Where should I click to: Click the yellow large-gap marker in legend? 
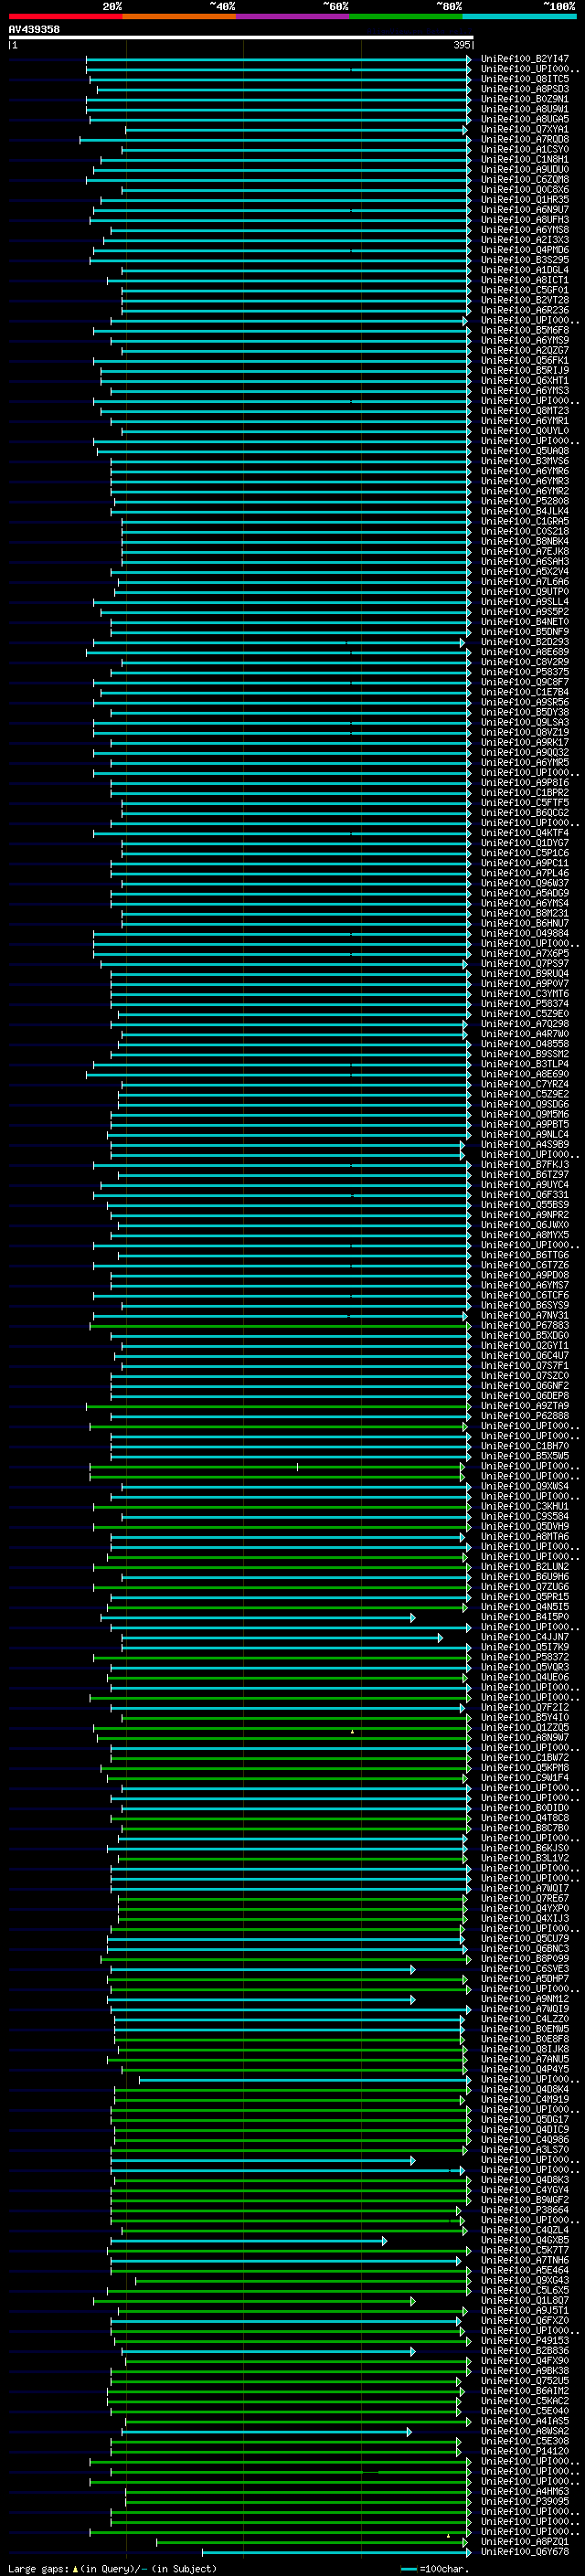pyautogui.click(x=75, y=2568)
